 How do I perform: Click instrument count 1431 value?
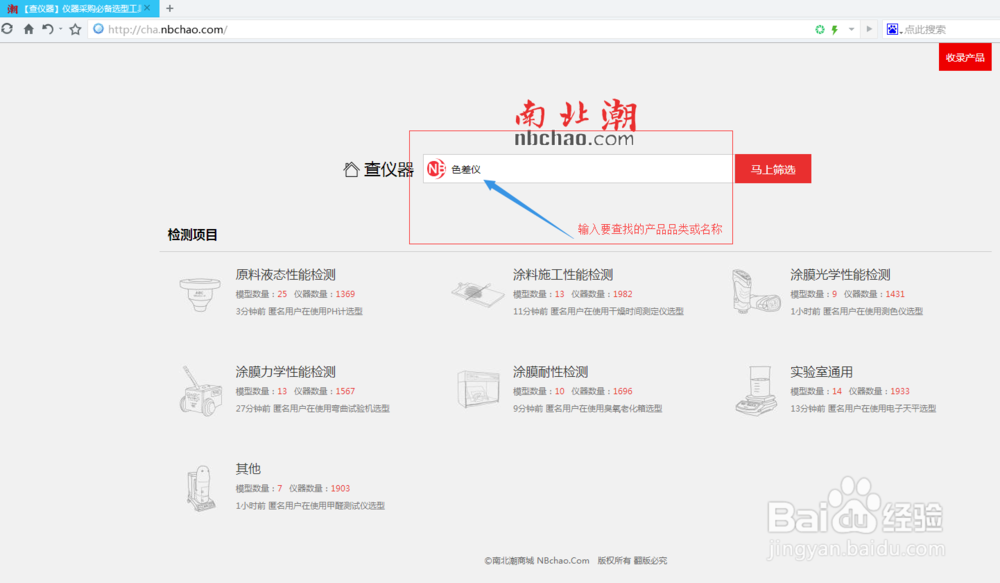point(895,294)
